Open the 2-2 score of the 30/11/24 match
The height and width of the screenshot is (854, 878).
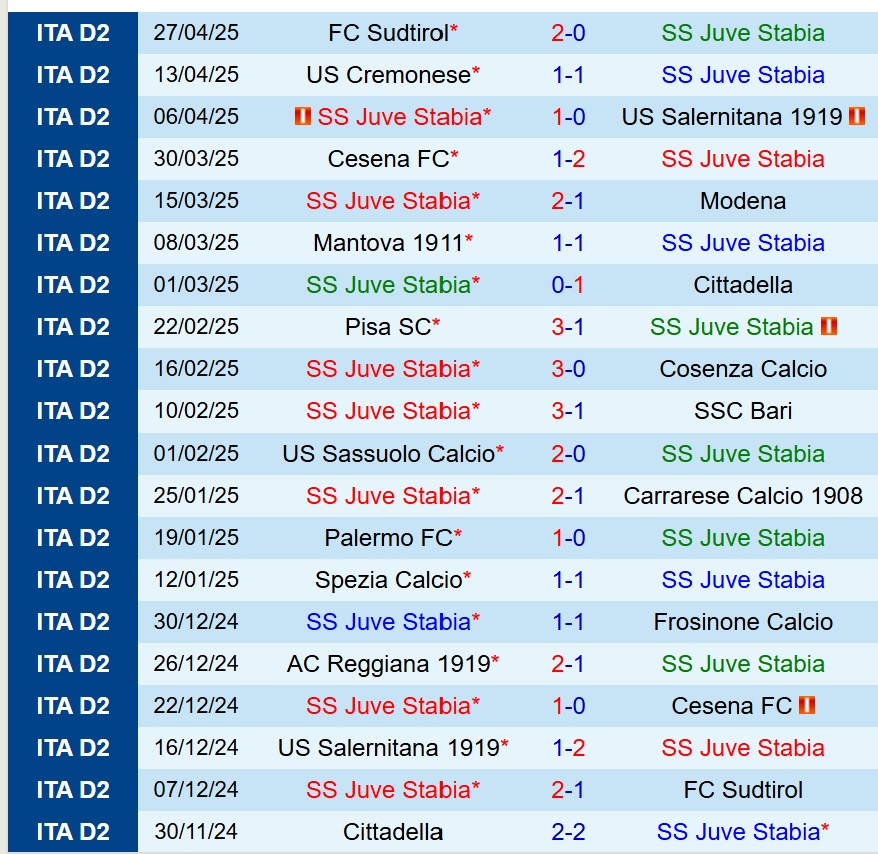(x=568, y=832)
